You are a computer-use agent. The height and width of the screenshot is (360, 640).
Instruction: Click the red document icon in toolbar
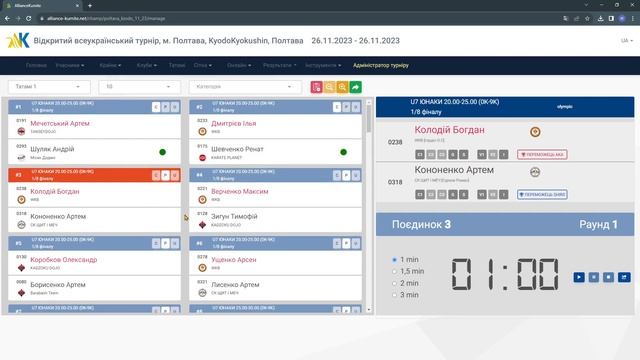(x=316, y=87)
